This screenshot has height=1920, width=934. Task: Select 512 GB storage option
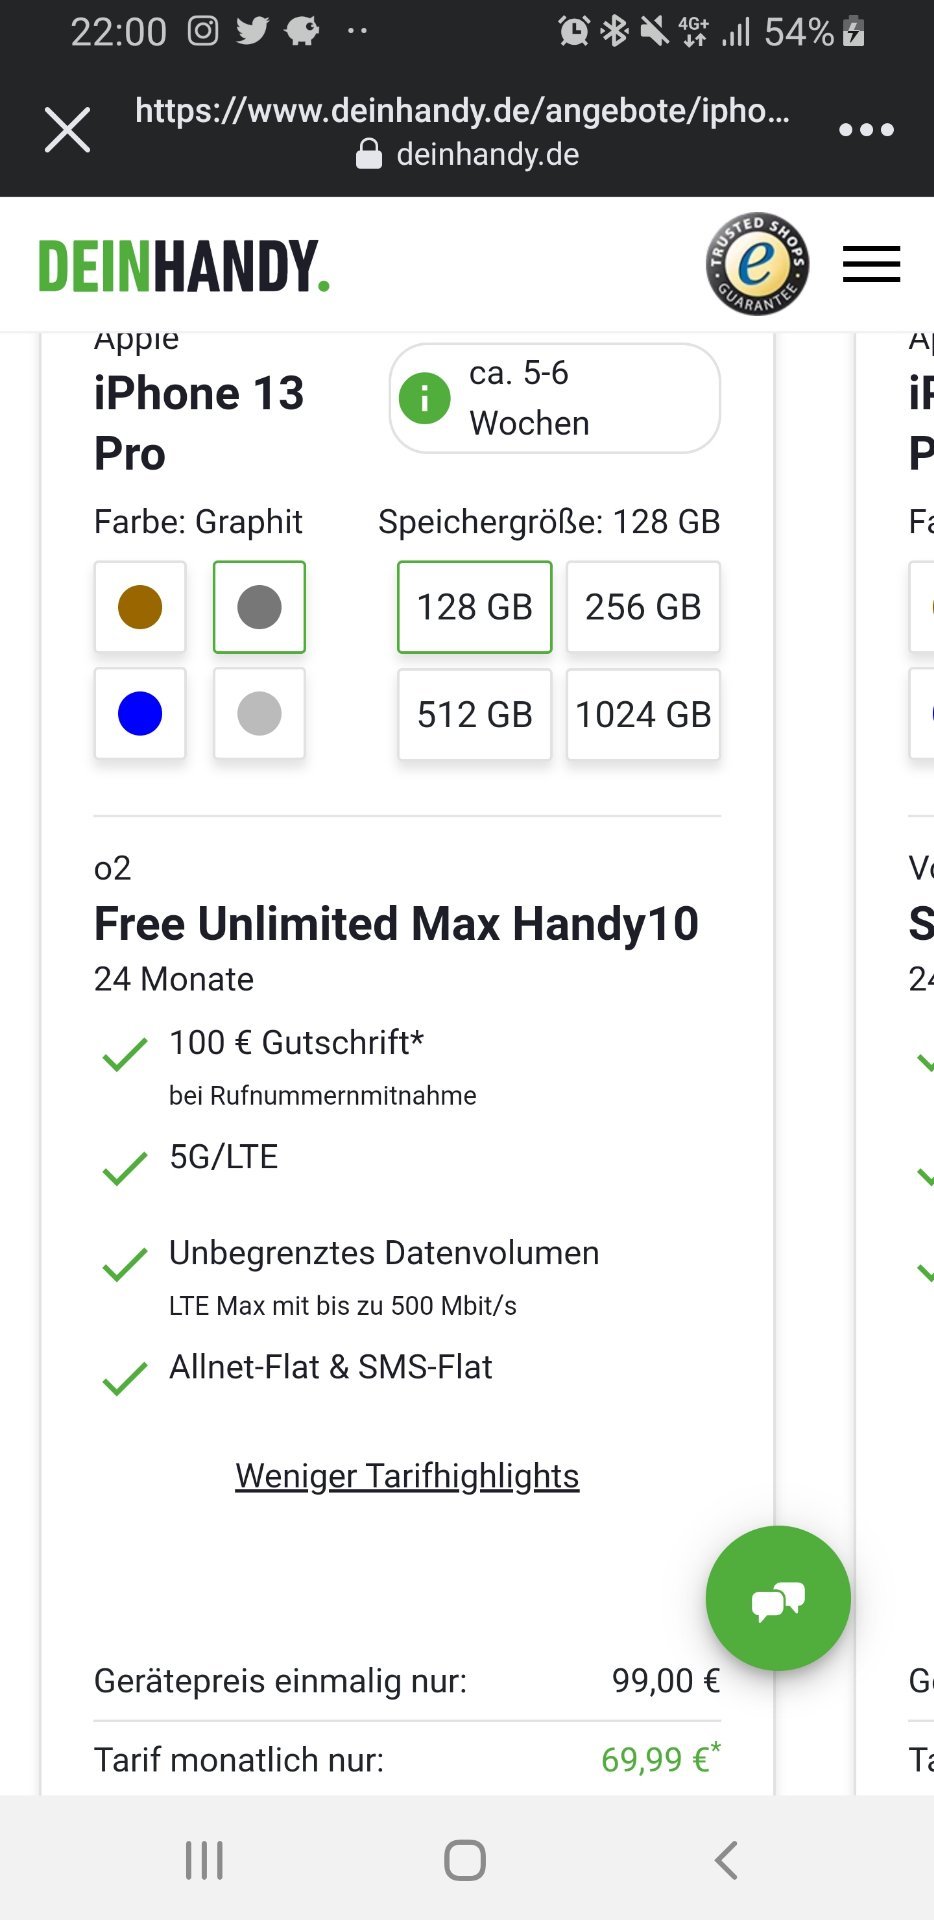[475, 714]
